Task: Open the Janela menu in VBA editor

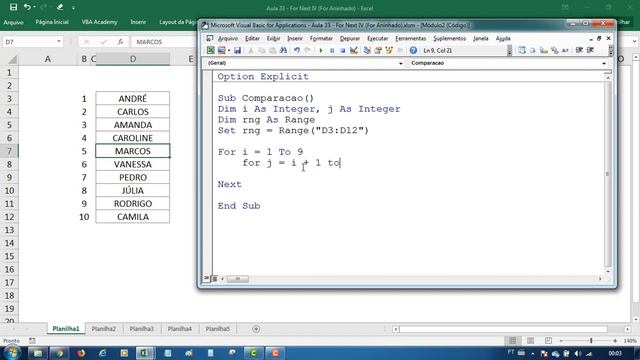Action: (481, 38)
